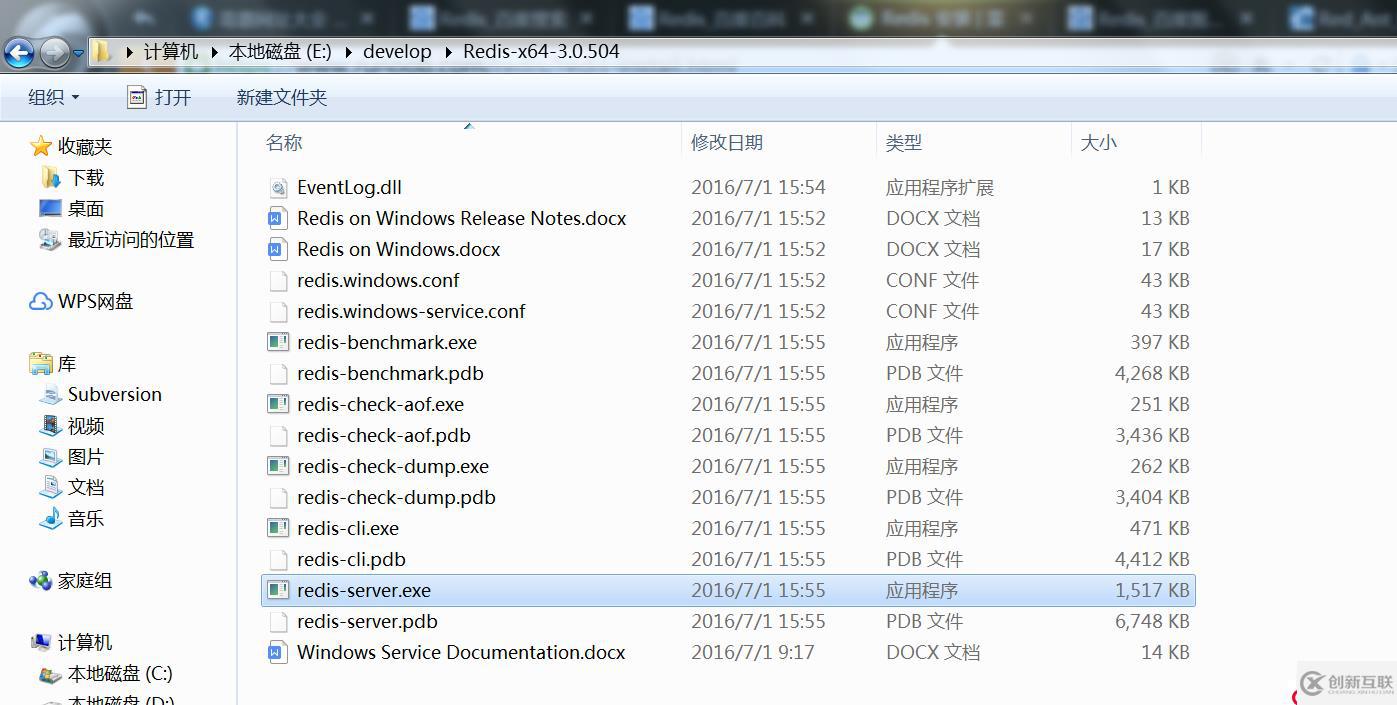Image resolution: width=1397 pixels, height=705 pixels.
Task: Click 本地磁盘 (E:) in address breadcrumb
Action: [280, 52]
